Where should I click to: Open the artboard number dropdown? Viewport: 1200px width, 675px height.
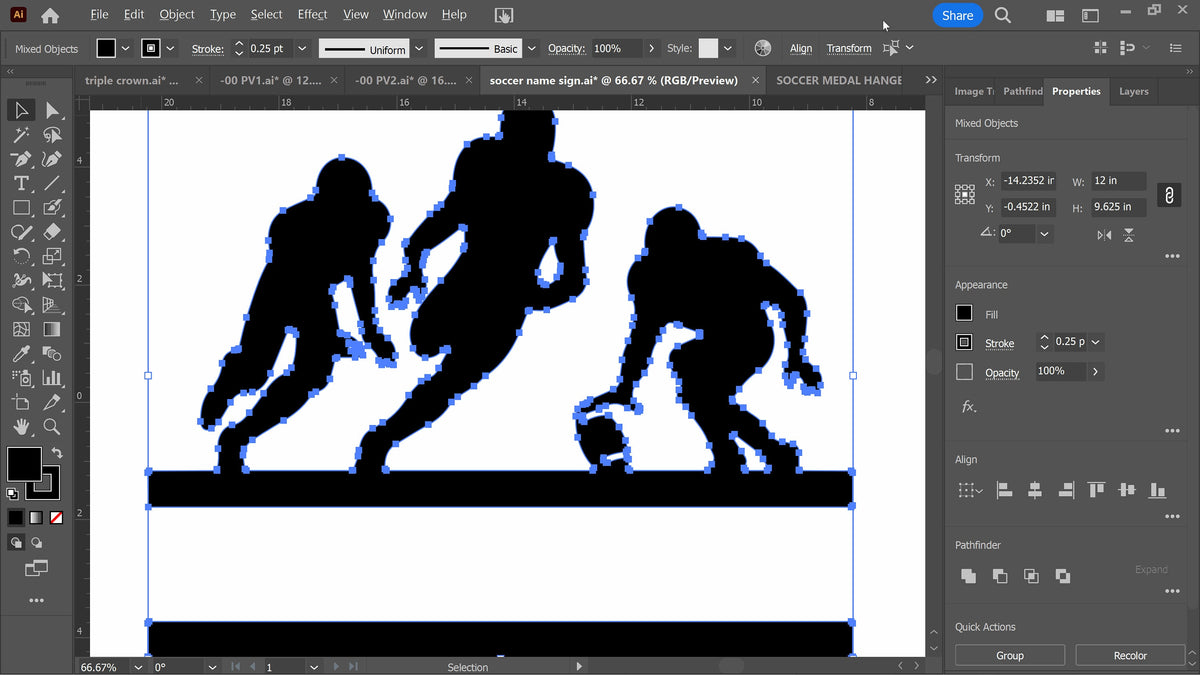[314, 667]
